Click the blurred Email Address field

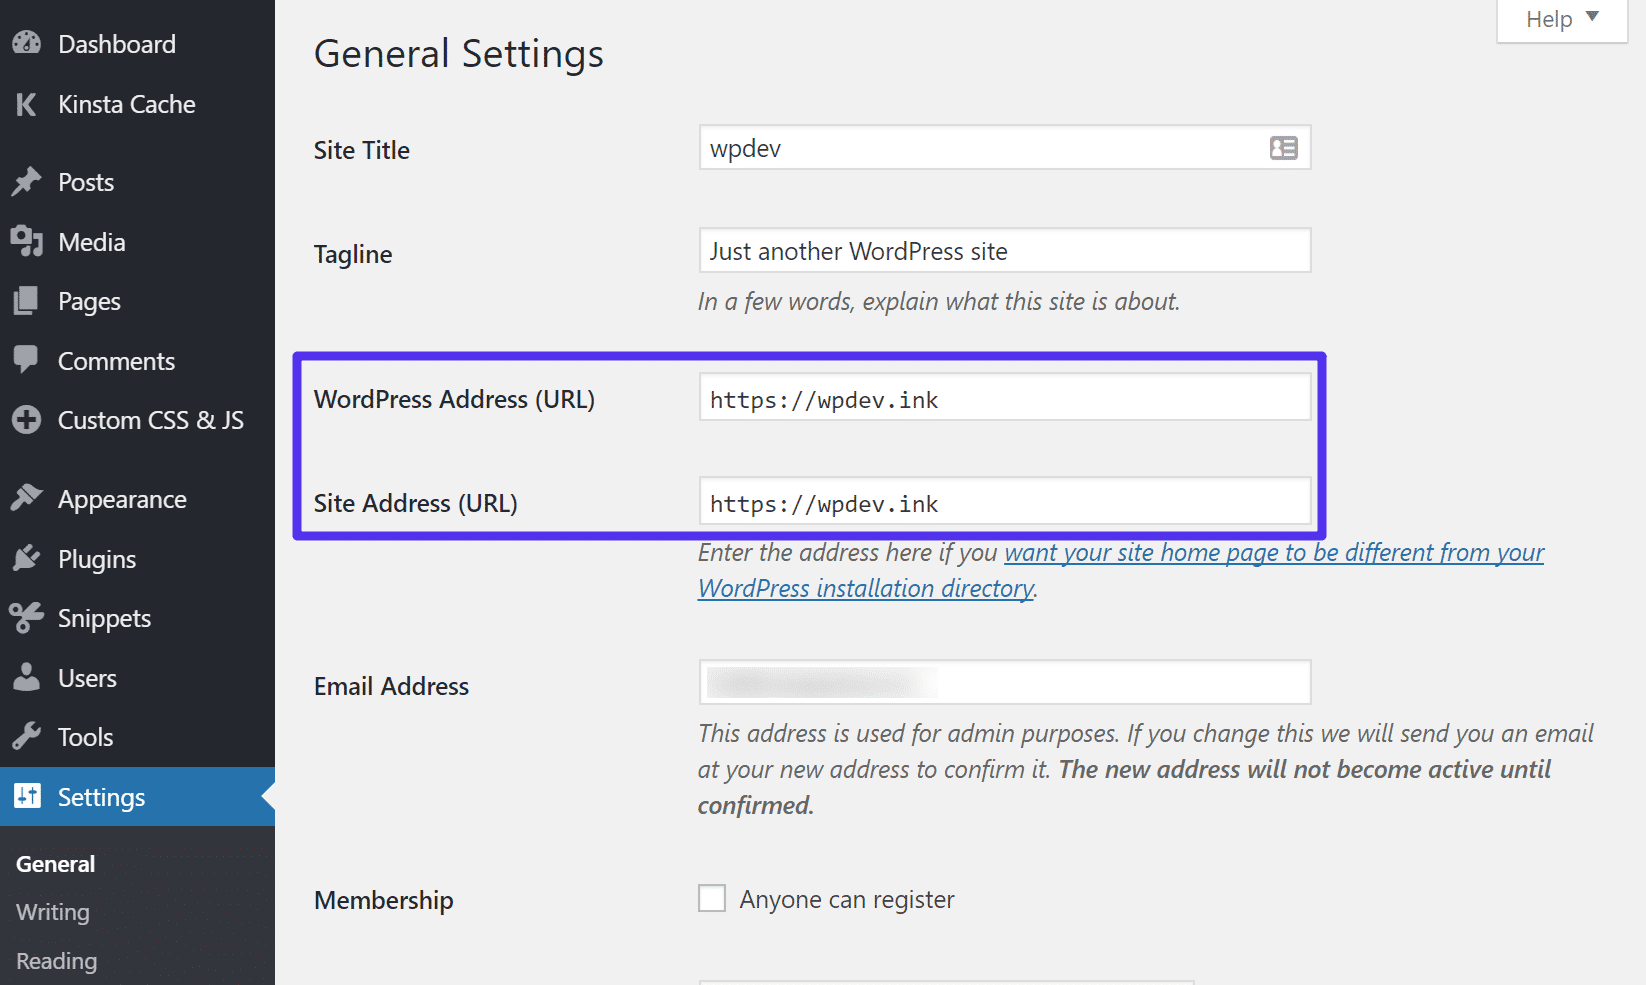[x=1004, y=682]
